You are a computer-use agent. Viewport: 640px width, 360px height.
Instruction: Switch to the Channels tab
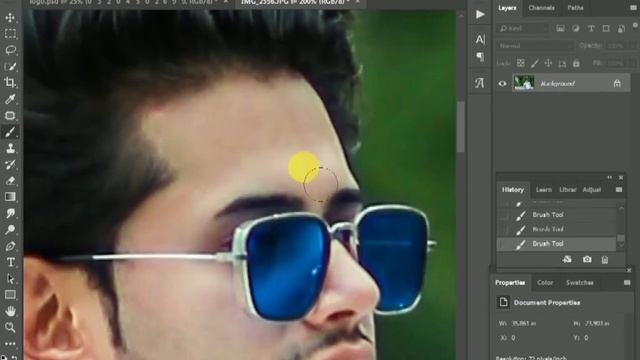[541, 8]
